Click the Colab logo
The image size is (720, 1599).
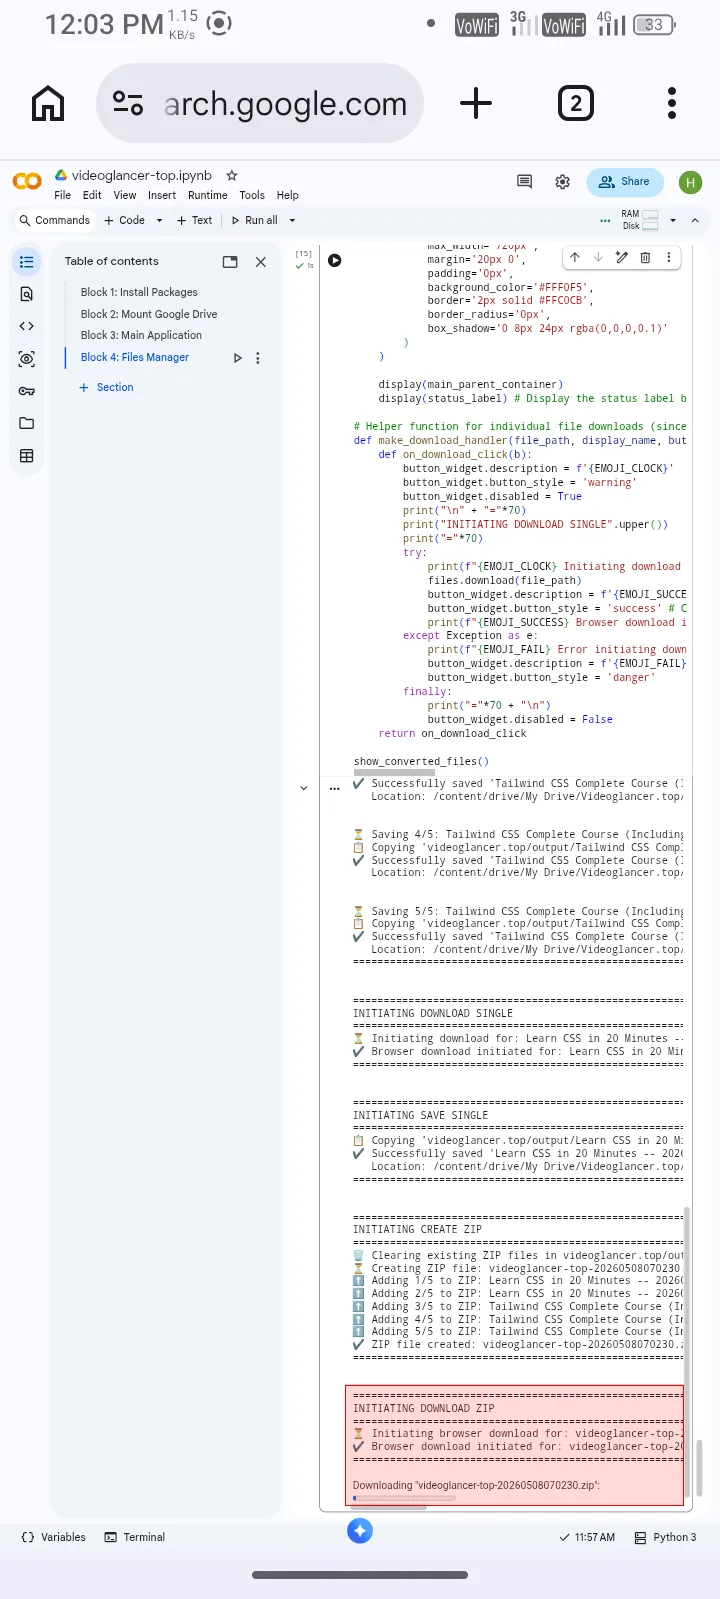[27, 181]
